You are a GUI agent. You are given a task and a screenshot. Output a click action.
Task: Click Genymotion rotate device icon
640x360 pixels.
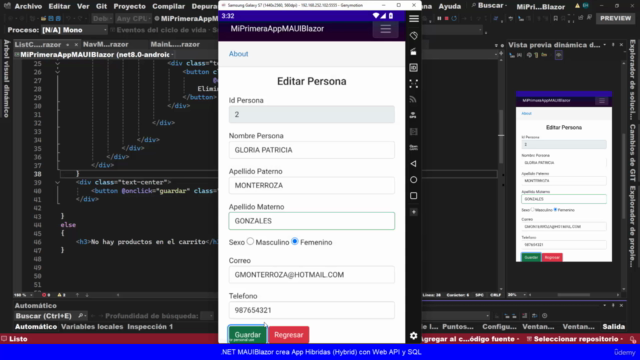click(413, 36)
